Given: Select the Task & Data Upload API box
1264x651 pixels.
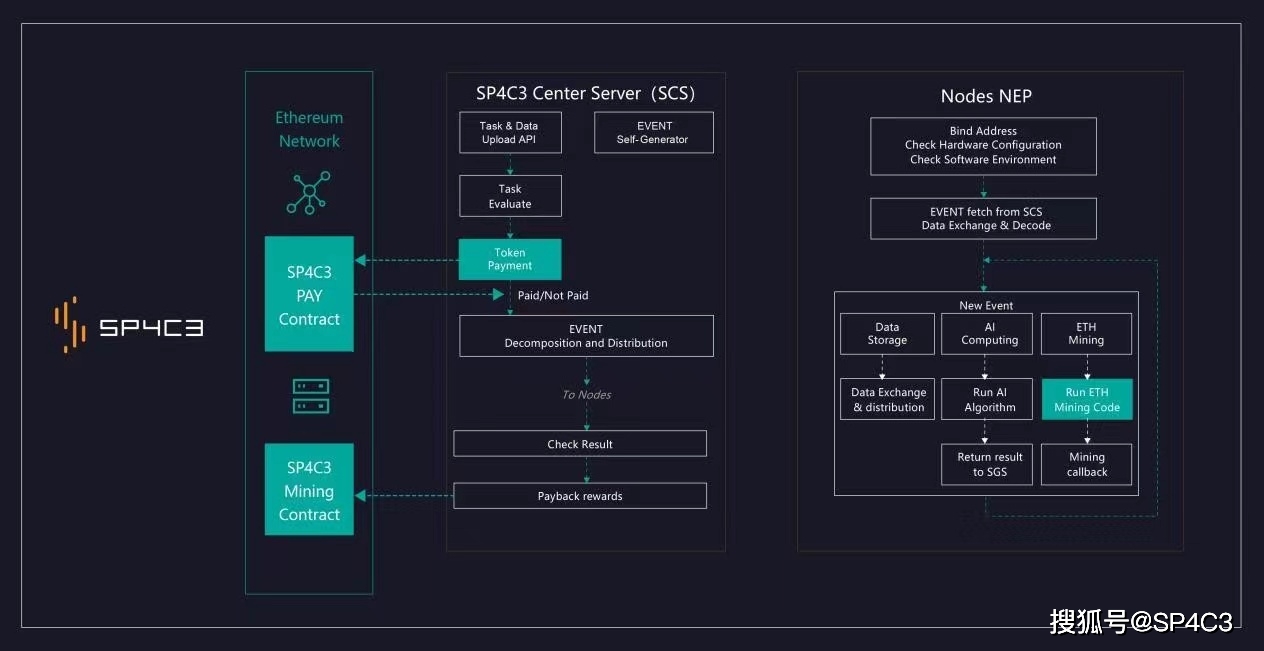Looking at the screenshot, I should [x=510, y=133].
